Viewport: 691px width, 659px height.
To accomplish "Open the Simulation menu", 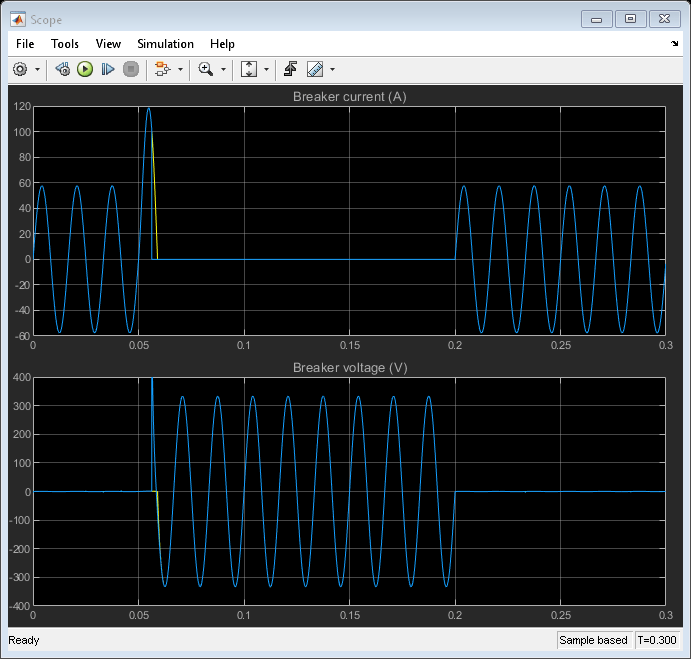I will 165,44.
